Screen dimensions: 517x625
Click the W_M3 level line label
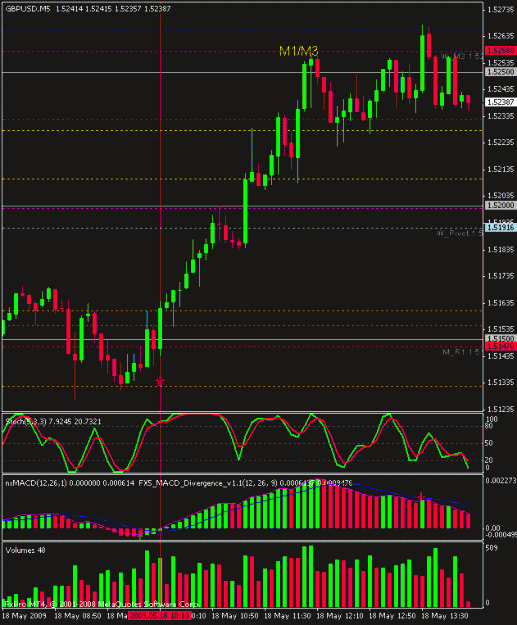pyautogui.click(x=462, y=57)
